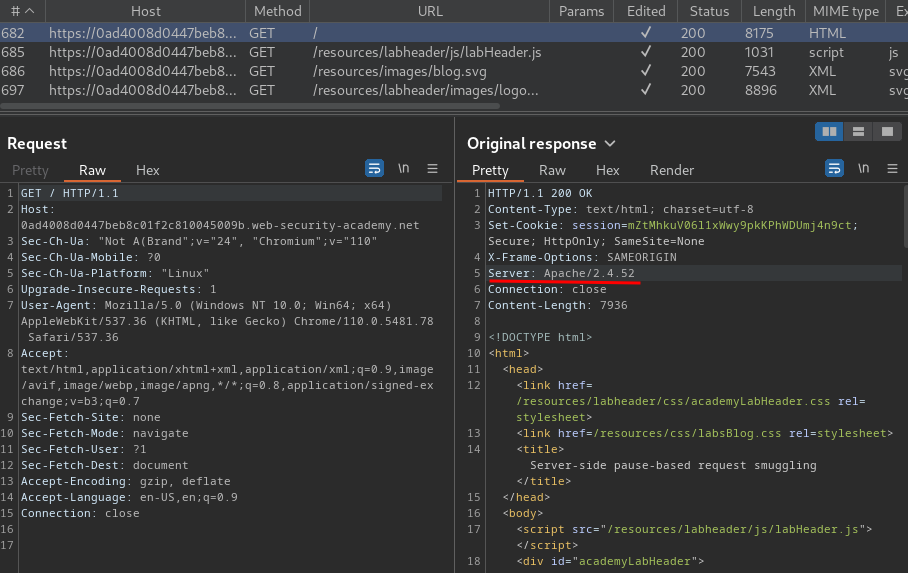Sort history by Params column header
Screen dimensions: 908x573
581,11
